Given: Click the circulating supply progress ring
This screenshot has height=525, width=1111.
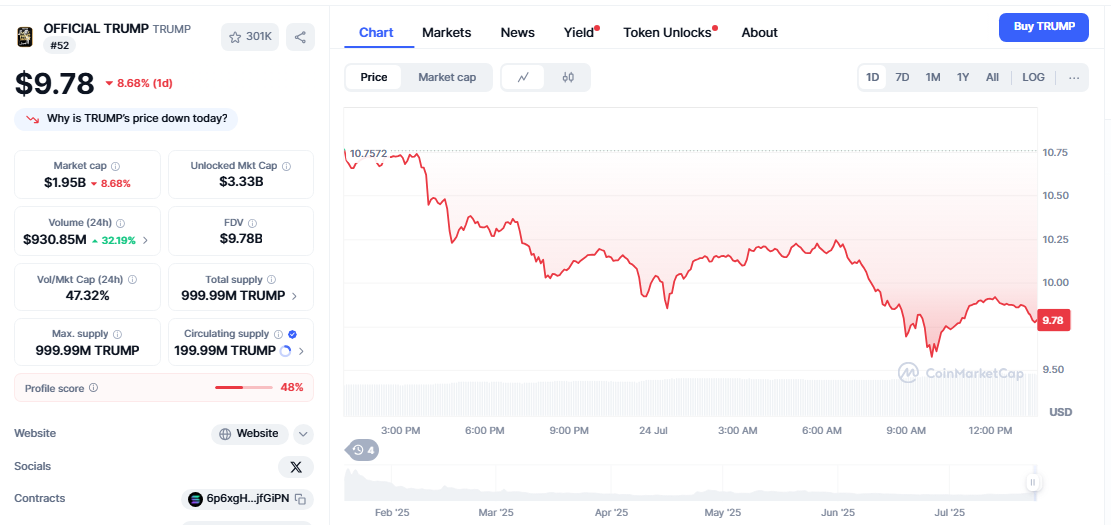Looking at the screenshot, I should (286, 351).
